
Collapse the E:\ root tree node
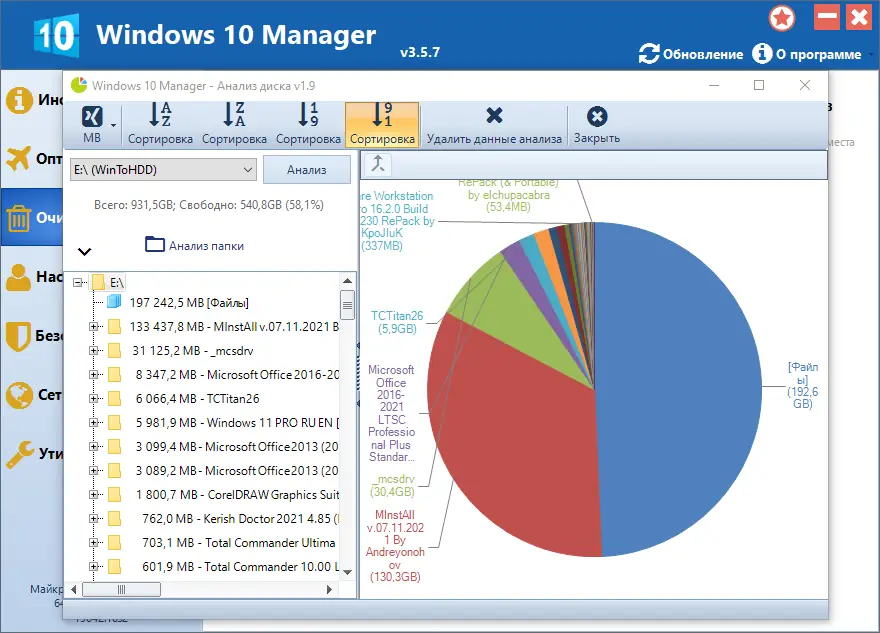77,282
